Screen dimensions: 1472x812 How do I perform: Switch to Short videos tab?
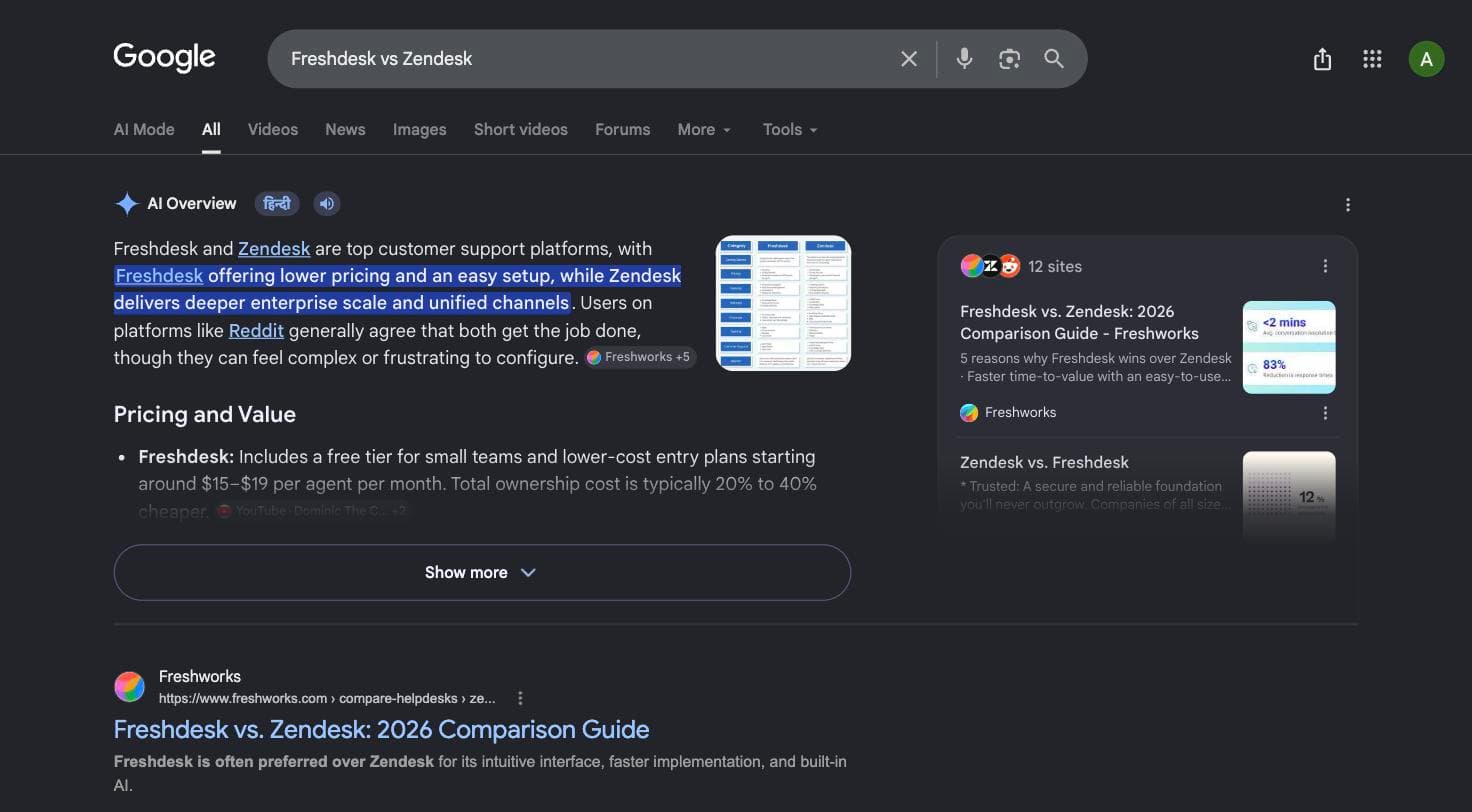tap(521, 129)
